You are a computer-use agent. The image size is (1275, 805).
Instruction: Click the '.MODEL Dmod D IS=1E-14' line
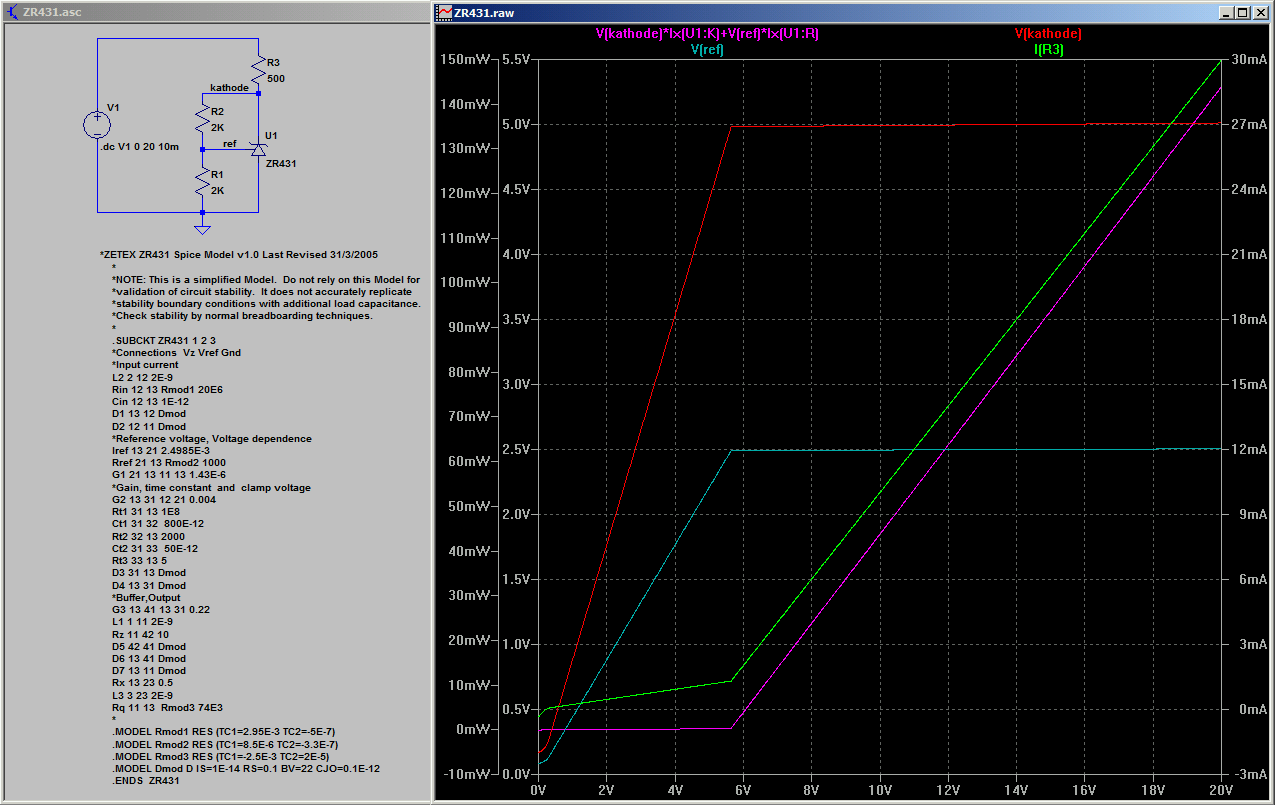pos(245,768)
